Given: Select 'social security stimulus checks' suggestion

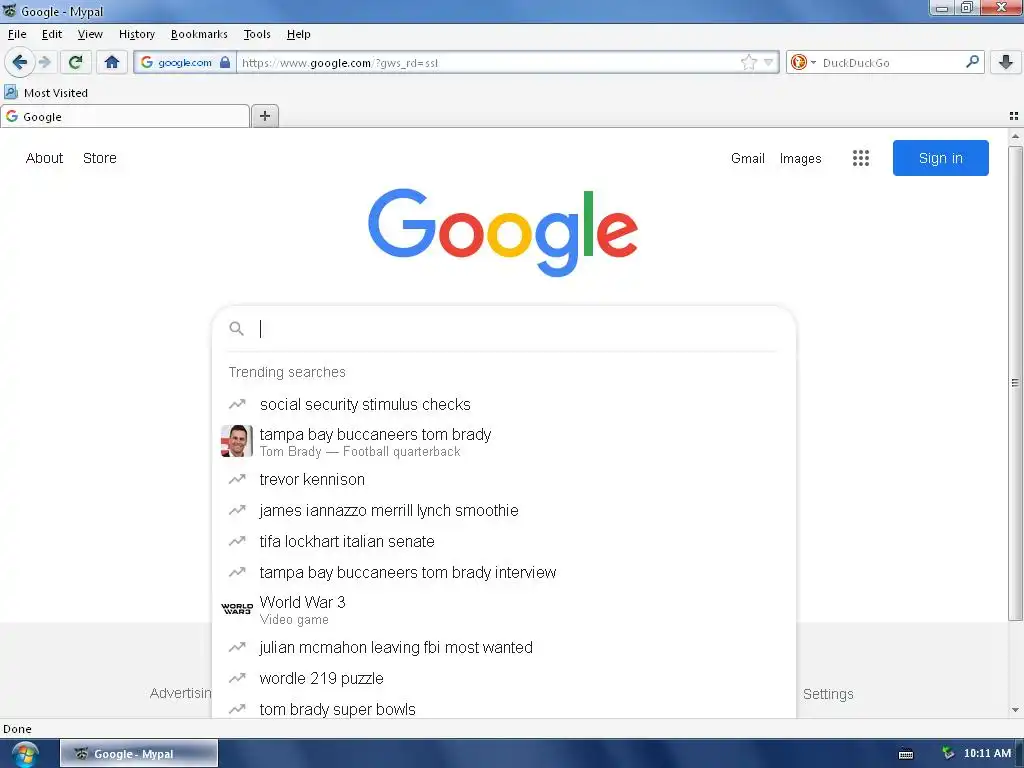Looking at the screenshot, I should [x=504, y=404].
